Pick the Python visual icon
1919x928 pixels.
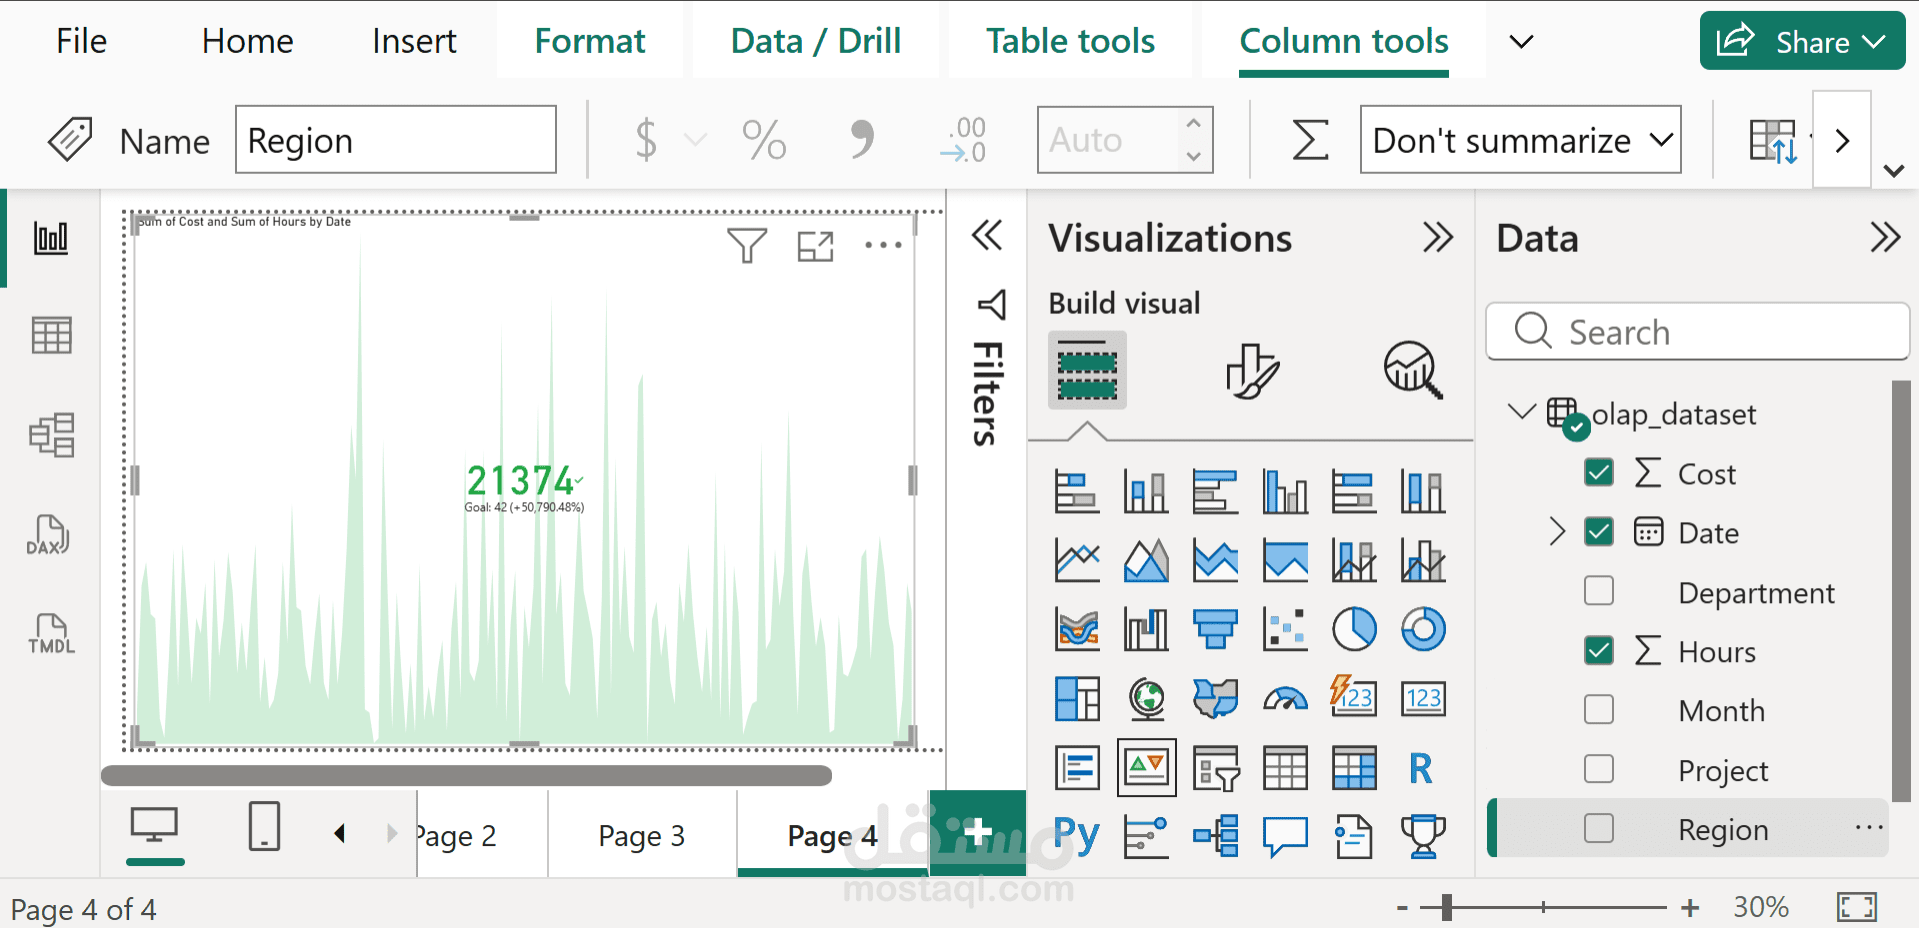(x=1077, y=835)
